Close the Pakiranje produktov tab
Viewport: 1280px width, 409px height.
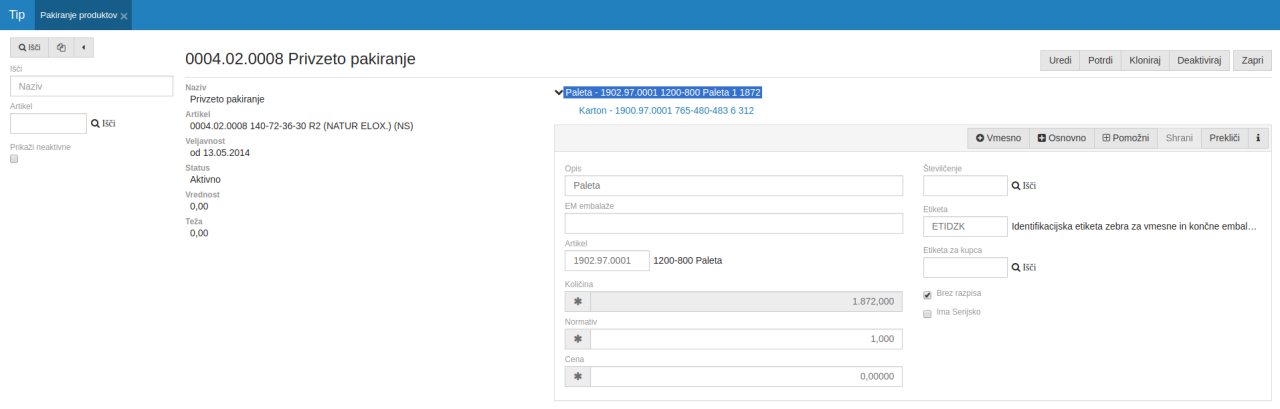[123, 17]
